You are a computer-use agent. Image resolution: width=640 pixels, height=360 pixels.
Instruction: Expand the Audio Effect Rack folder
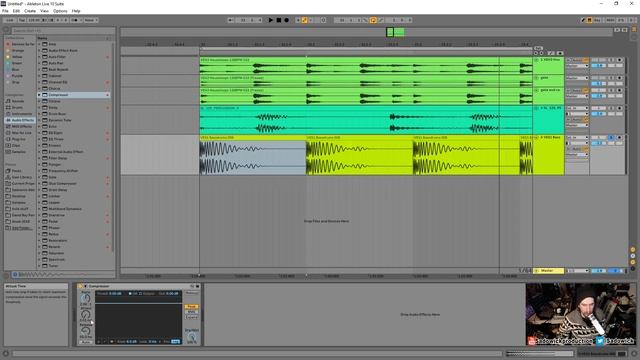[40, 51]
